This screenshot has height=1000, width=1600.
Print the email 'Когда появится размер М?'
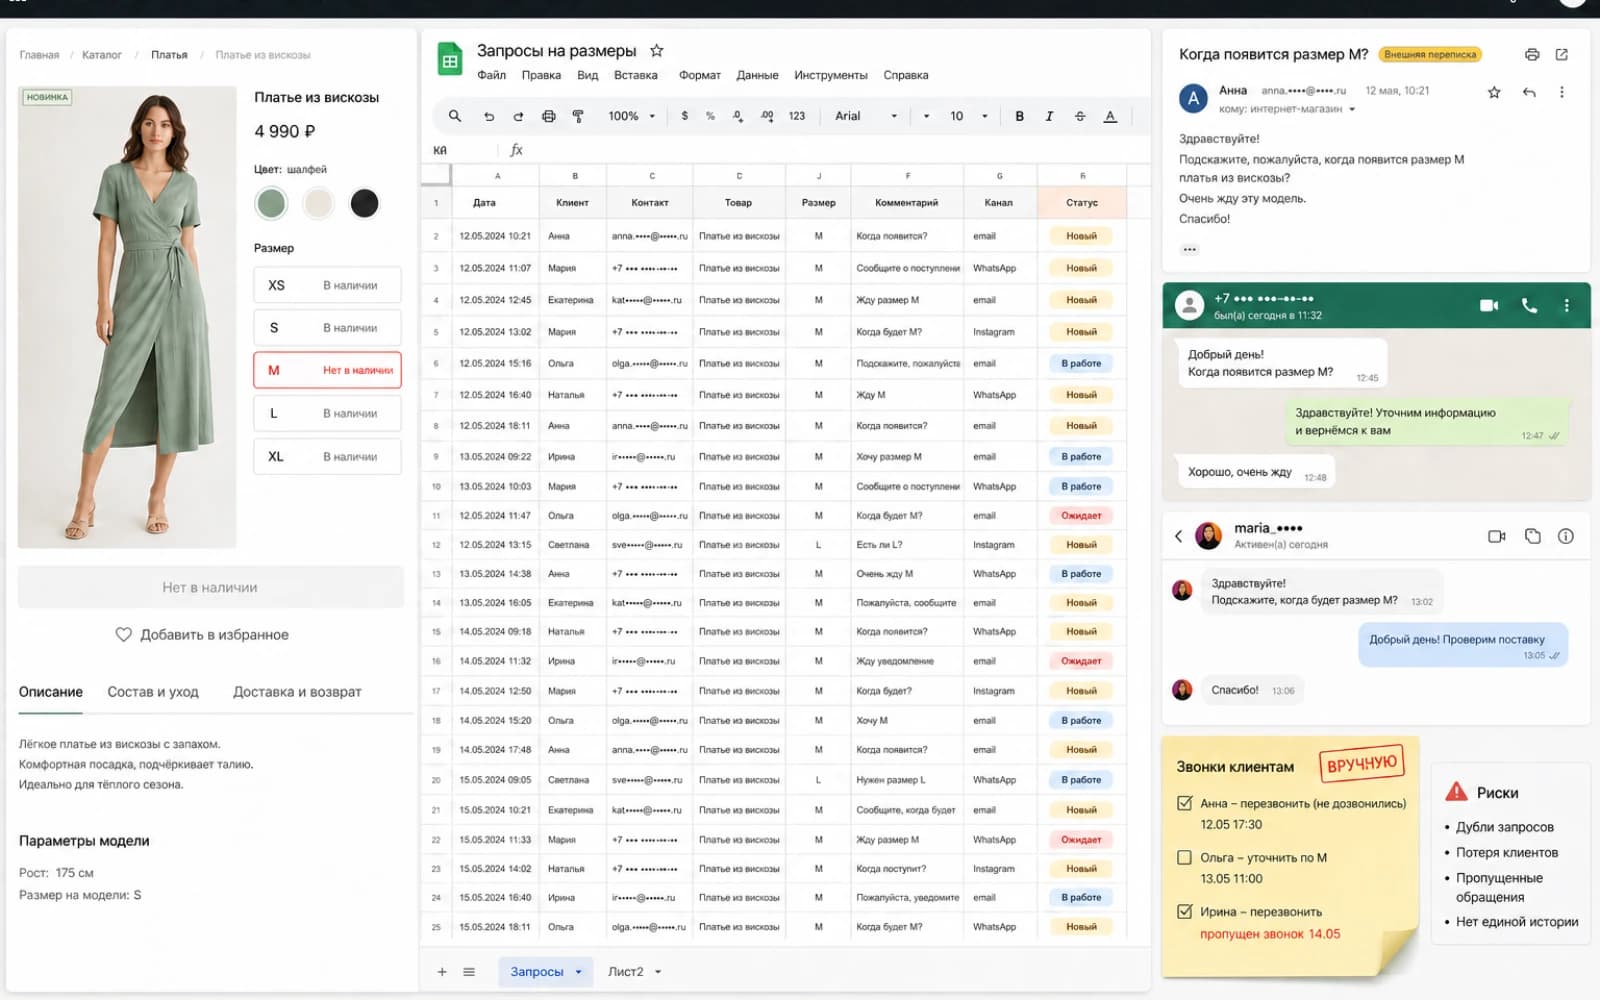pos(1532,54)
